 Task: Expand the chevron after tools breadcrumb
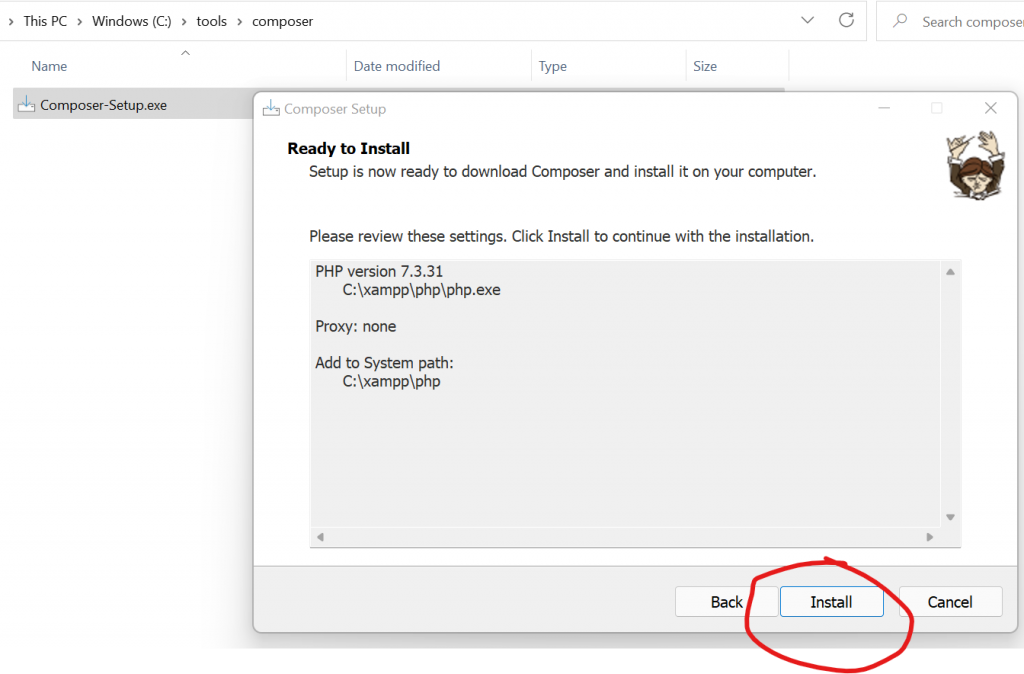click(240, 22)
